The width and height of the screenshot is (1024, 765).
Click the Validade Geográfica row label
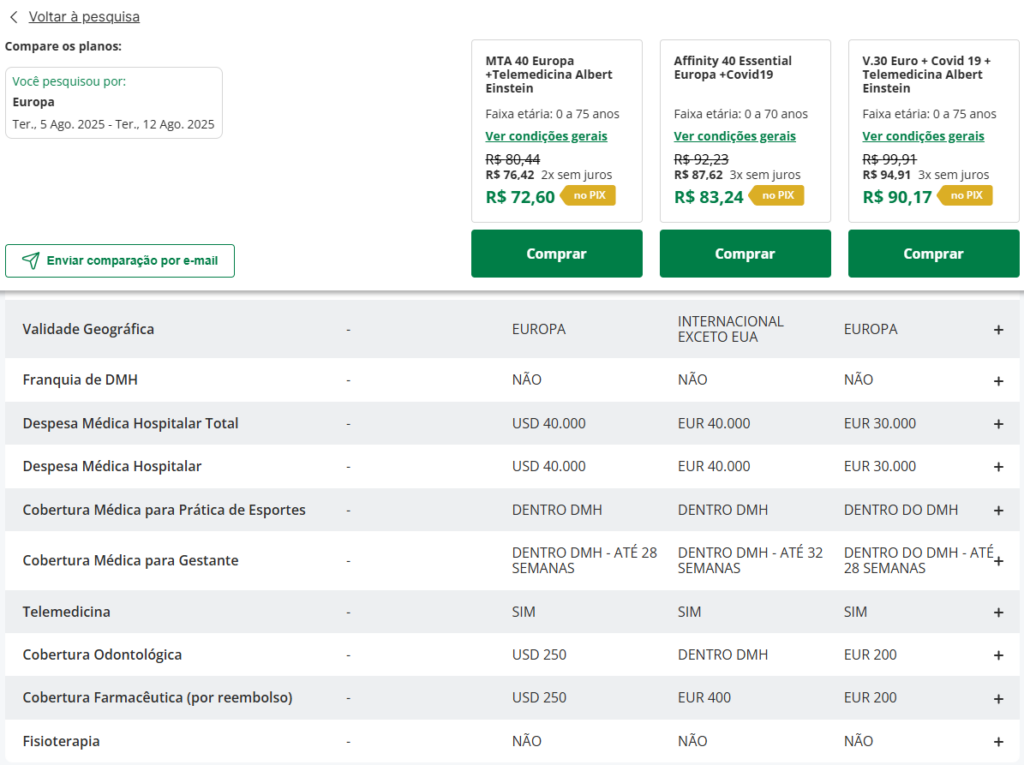click(88, 329)
